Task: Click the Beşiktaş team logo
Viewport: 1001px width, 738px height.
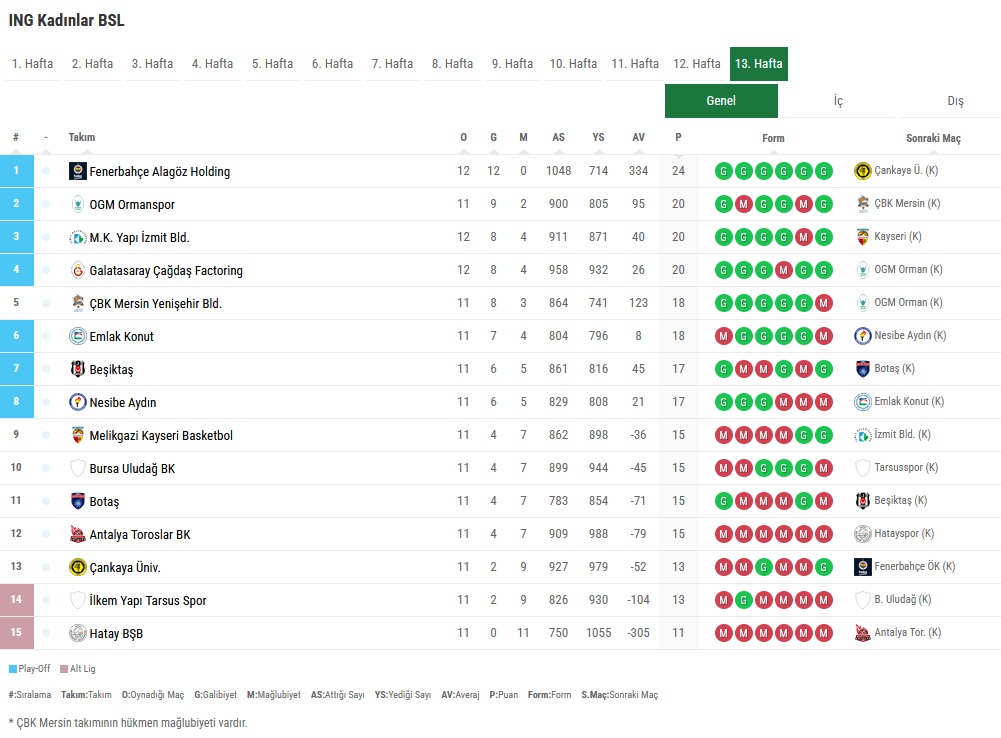Action: (x=77, y=369)
